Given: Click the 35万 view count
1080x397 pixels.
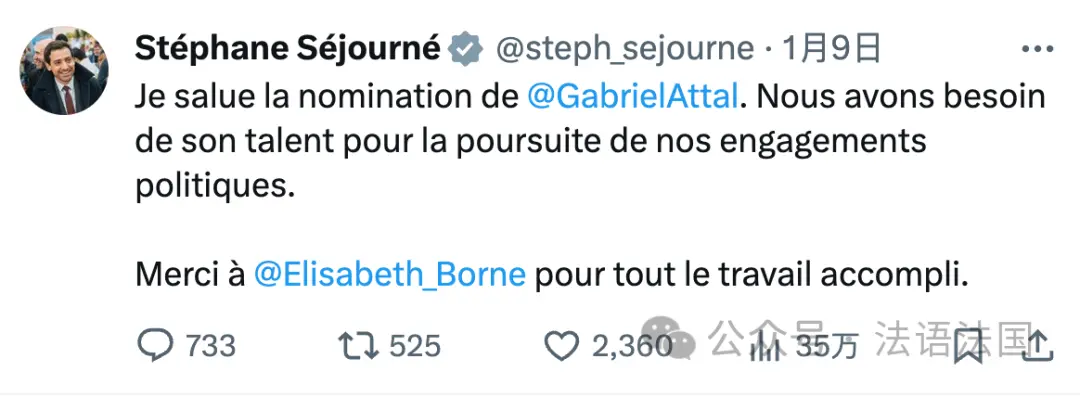Looking at the screenshot, I should pos(827,346).
